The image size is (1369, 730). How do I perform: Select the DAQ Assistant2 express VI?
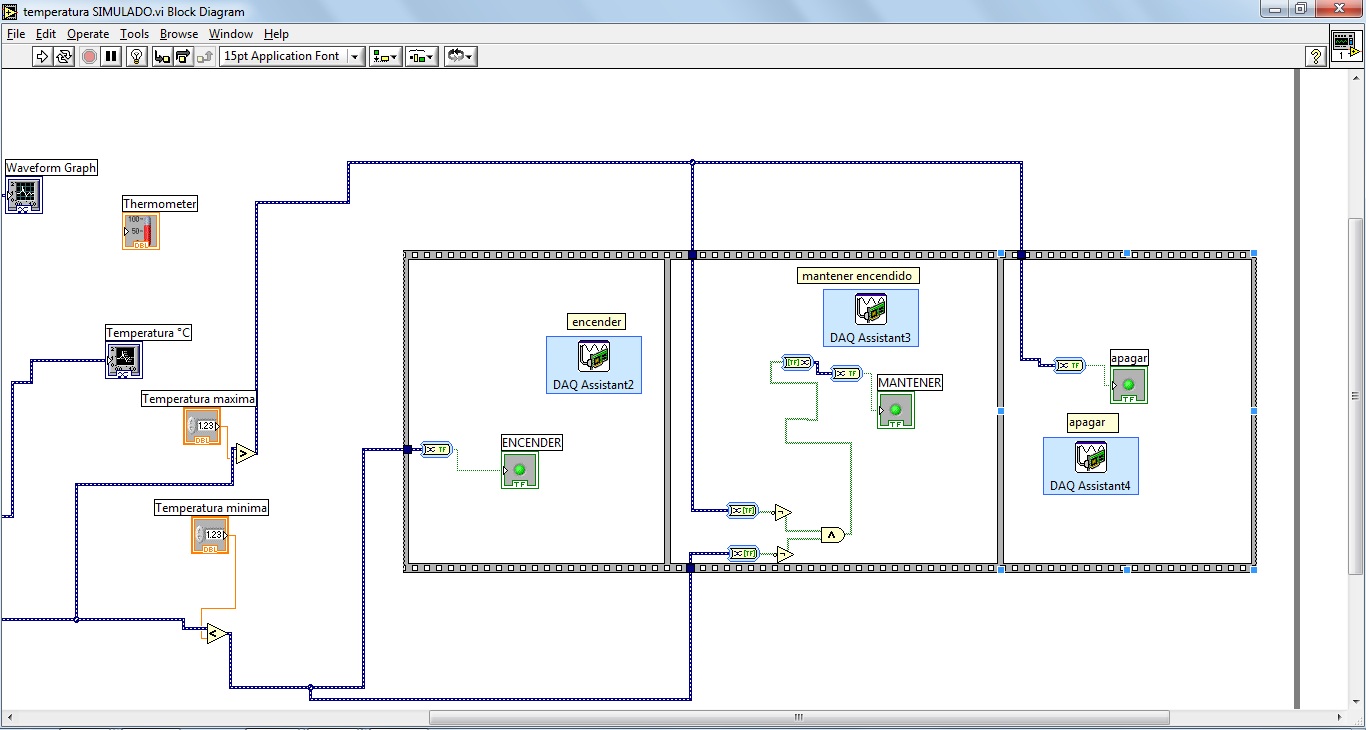pos(594,365)
